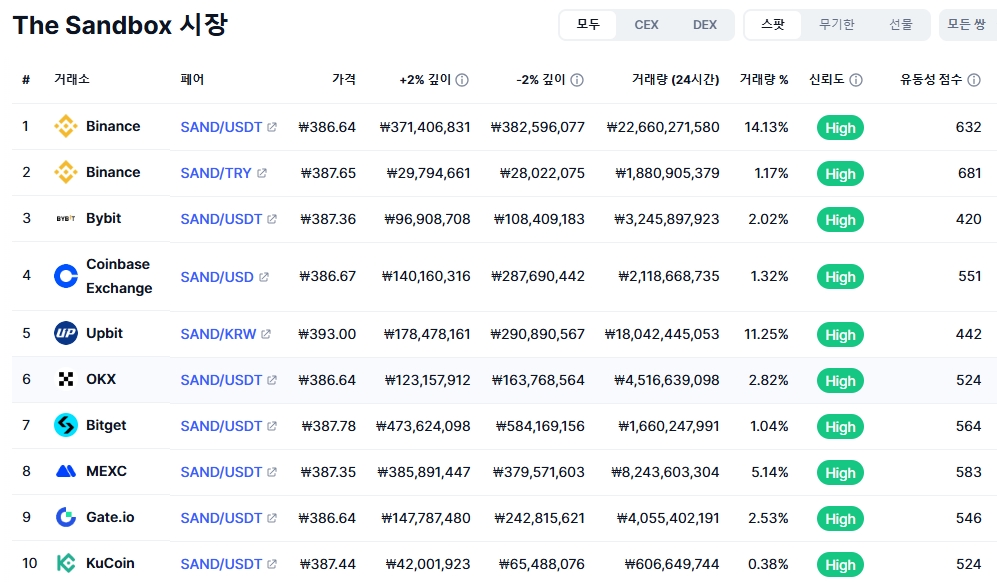The height and width of the screenshot is (582, 997).
Task: Click the Binance logo in row 1
Action: (x=65, y=126)
